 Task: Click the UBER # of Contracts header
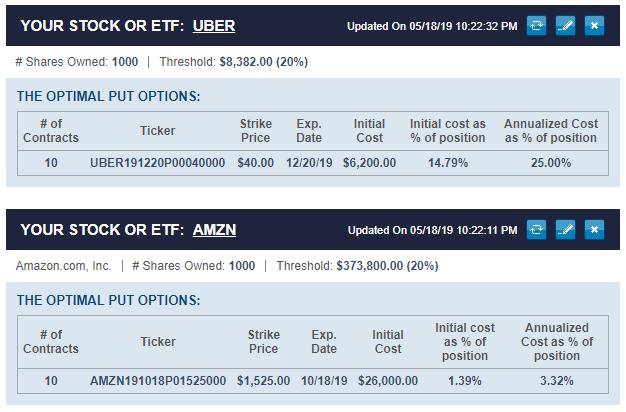51,131
